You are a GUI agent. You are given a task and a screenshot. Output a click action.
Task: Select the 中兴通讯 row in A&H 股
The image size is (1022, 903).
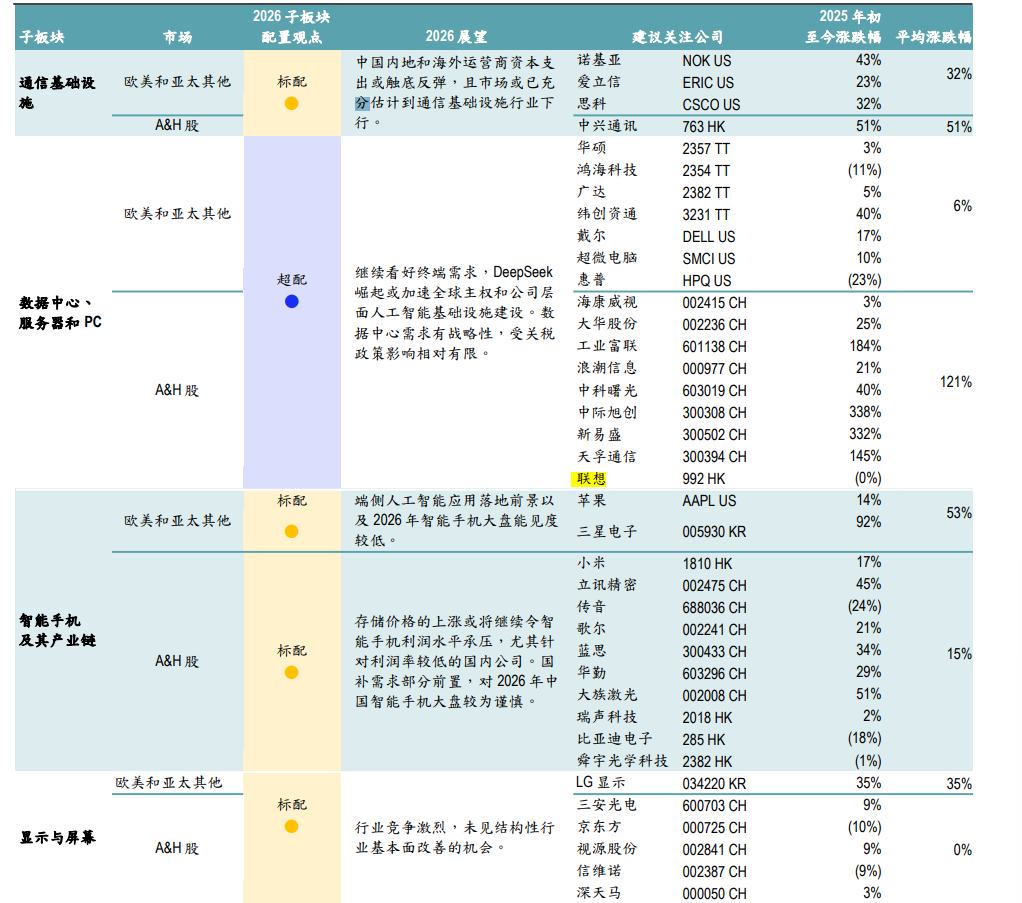click(600, 125)
